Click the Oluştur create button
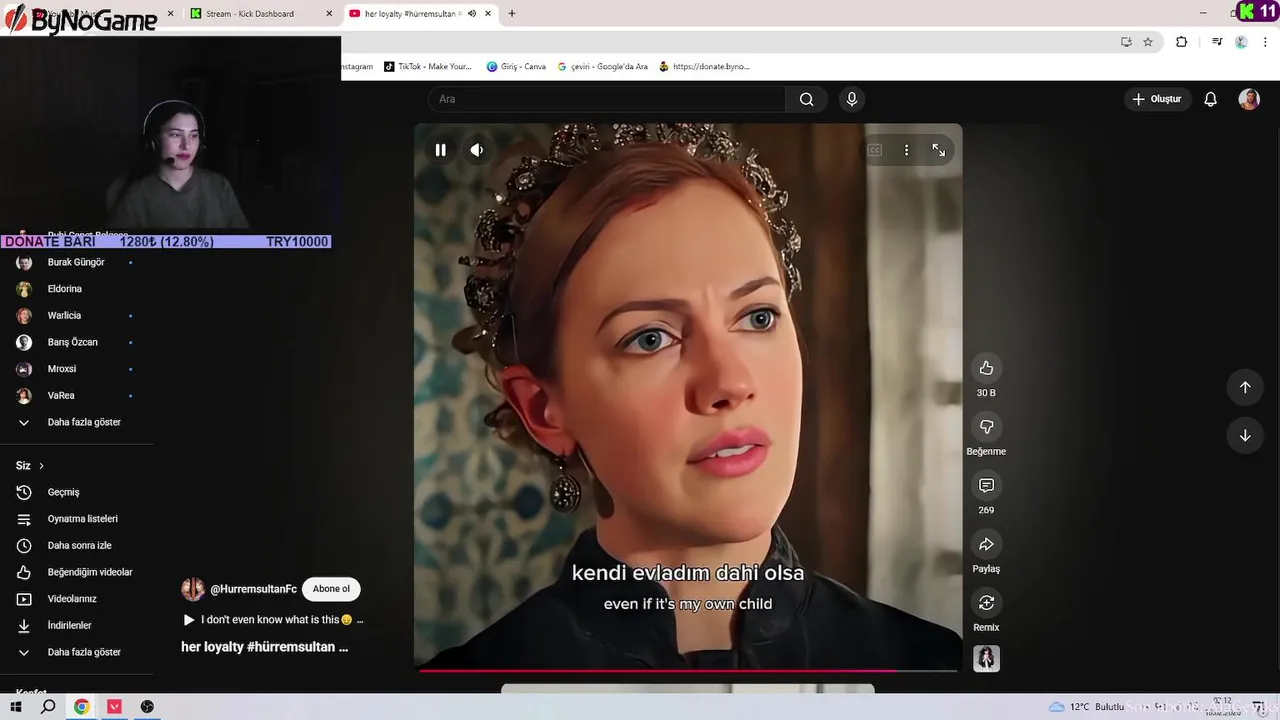Image resolution: width=1280 pixels, height=720 pixels. click(1157, 99)
